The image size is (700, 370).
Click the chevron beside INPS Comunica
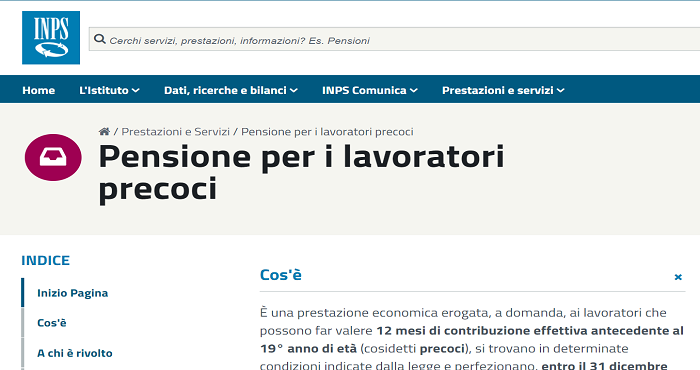point(414,91)
